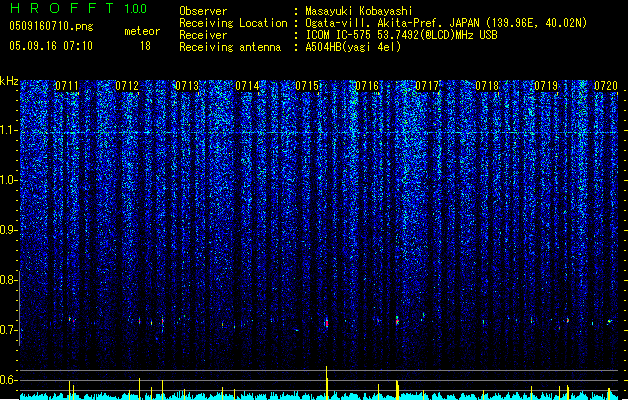This screenshot has width=629, height=400.
Task: Click the date stamp 05.09.16 07:10
Action: click(51, 46)
